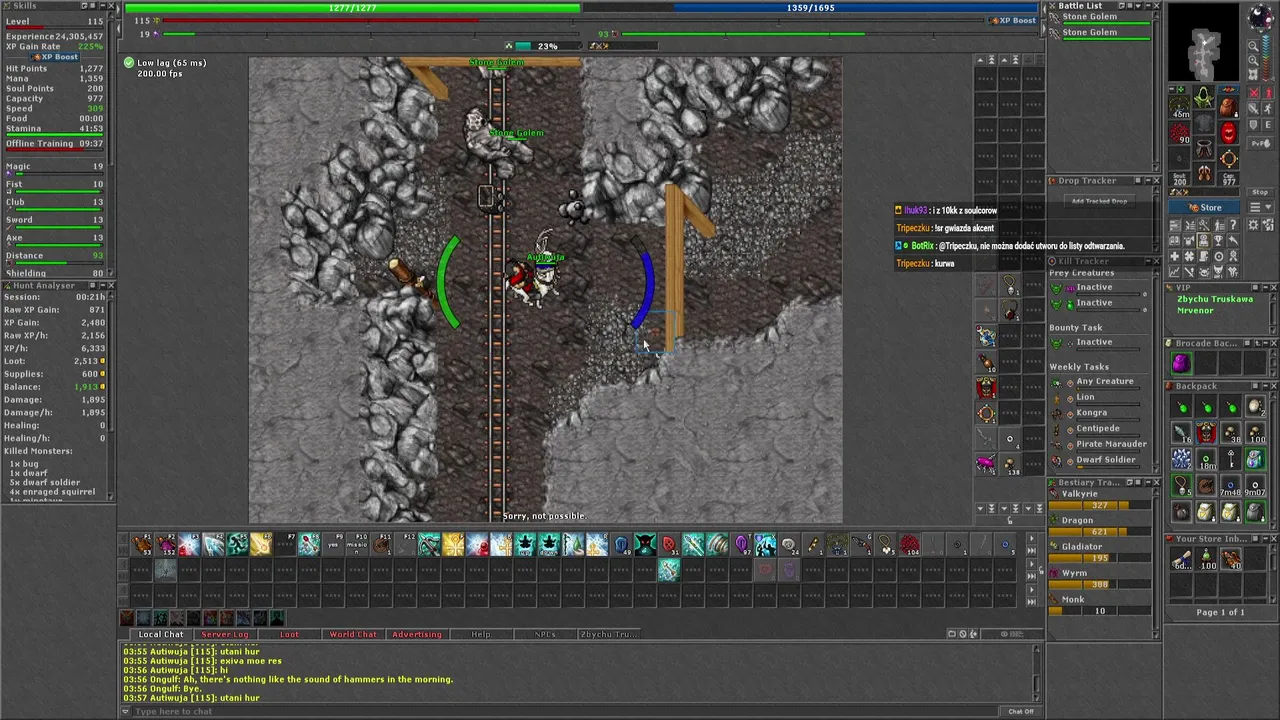Open the question mark help icon
This screenshot has height=720, width=1280.
click(1232, 226)
